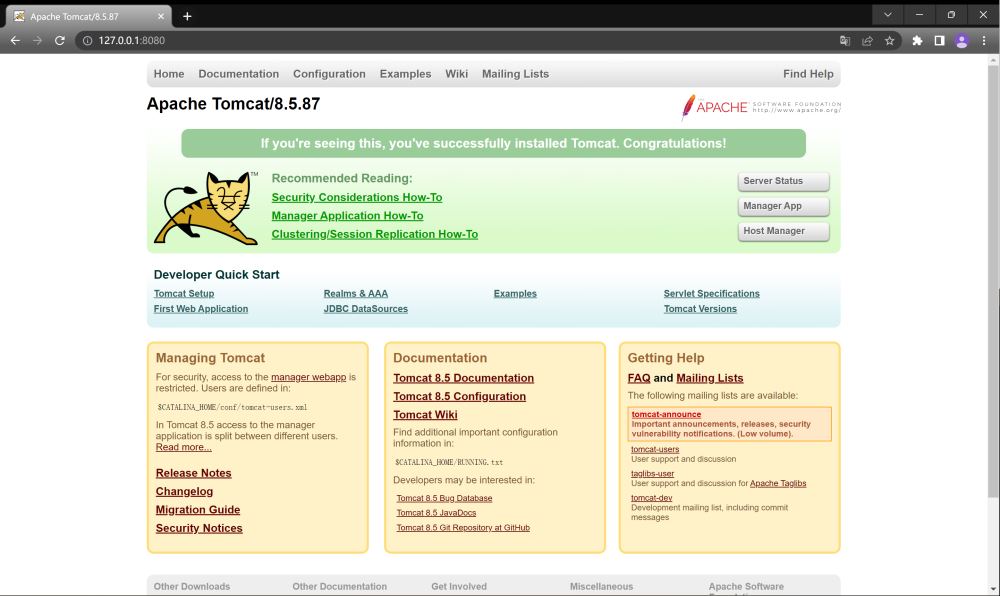Open the Apache Taglibs link
The height and width of the screenshot is (596, 1000).
pos(778,483)
